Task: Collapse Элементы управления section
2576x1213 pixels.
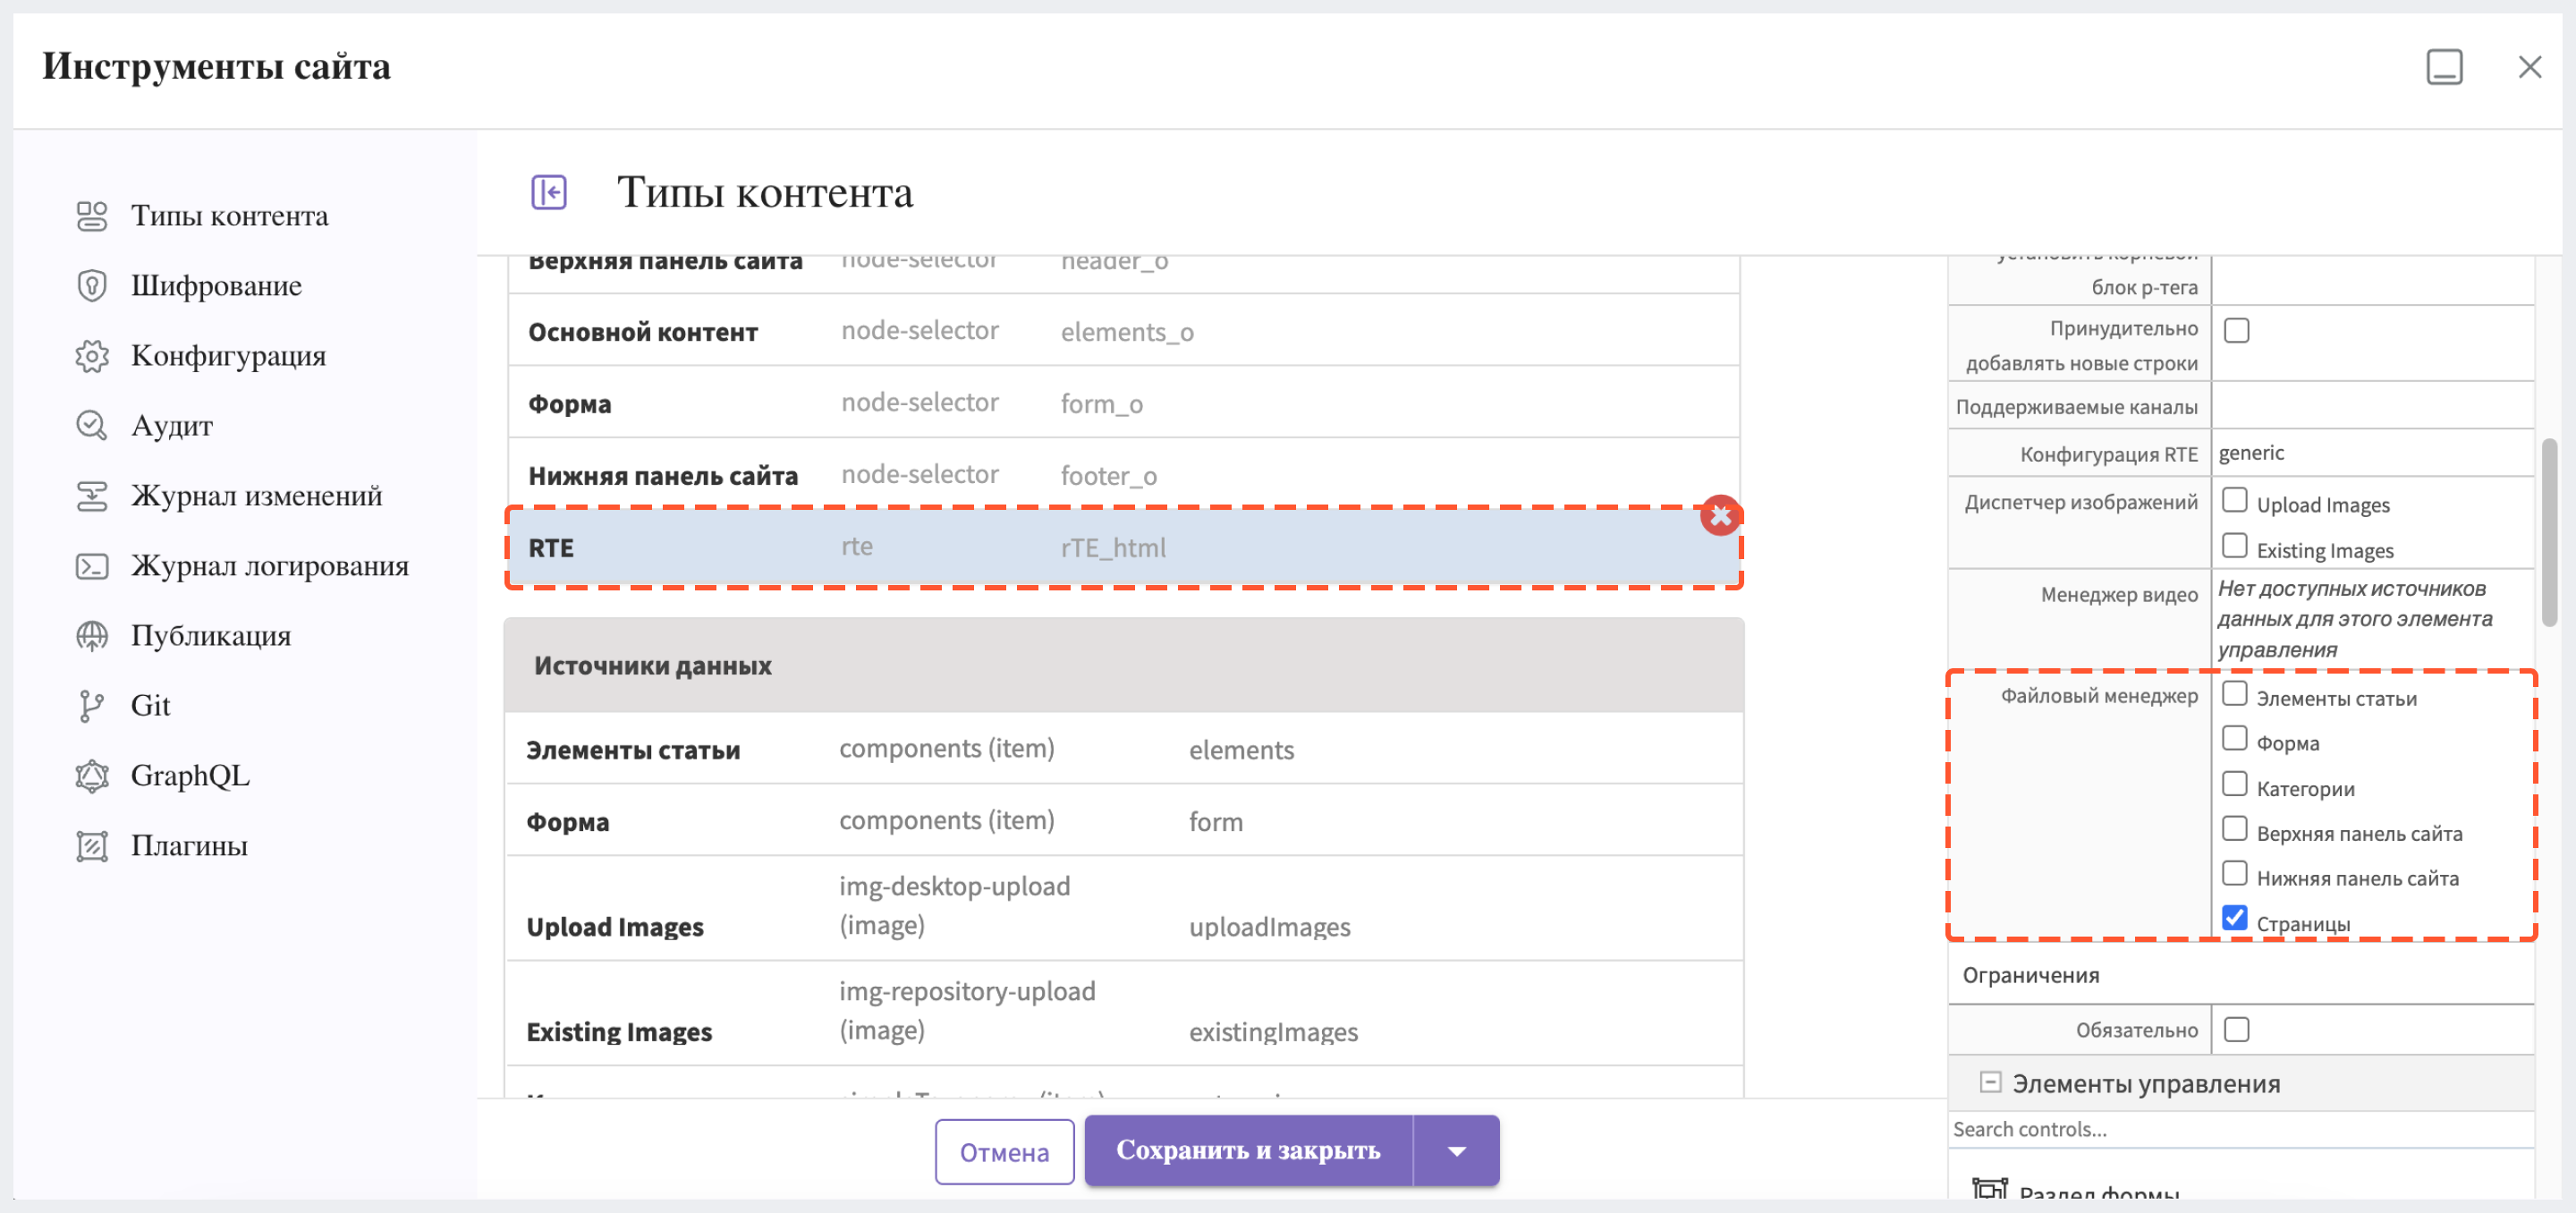Action: 1990,1082
